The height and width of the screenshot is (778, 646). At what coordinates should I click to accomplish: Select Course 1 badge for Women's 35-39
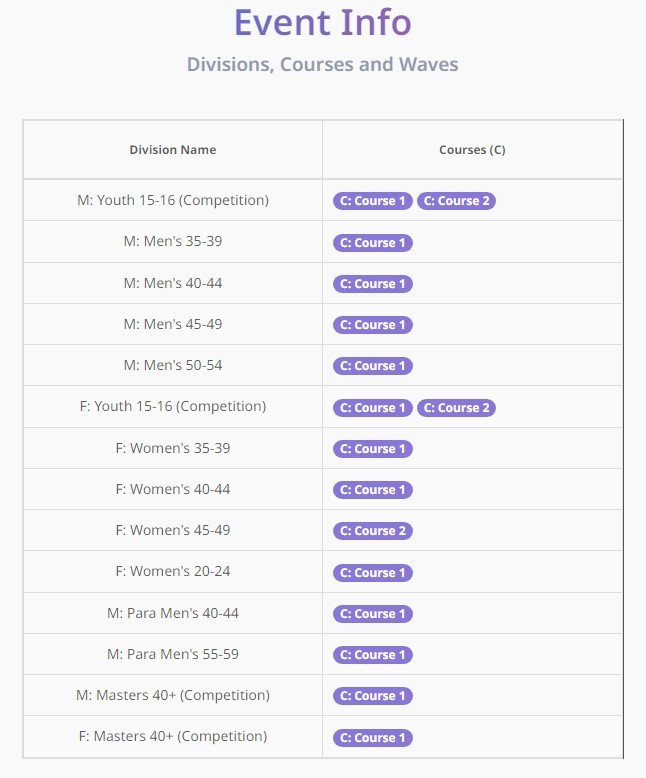click(373, 449)
